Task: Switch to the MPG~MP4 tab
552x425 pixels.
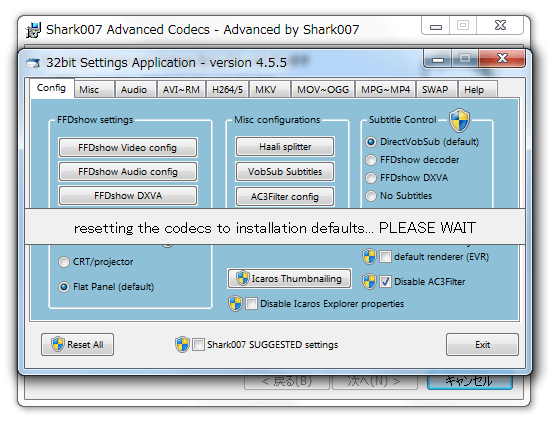Action: click(x=385, y=89)
